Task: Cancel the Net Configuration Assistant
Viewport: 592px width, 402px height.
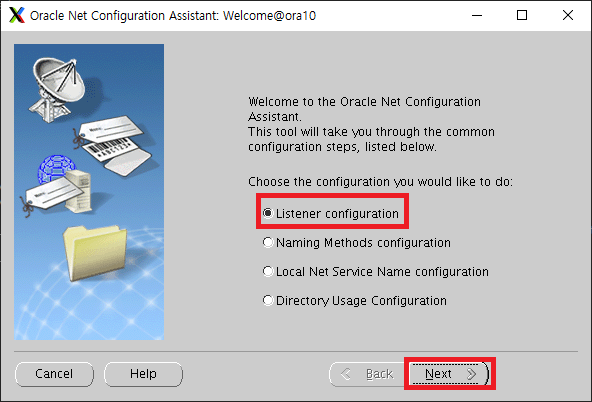Action: 54,374
